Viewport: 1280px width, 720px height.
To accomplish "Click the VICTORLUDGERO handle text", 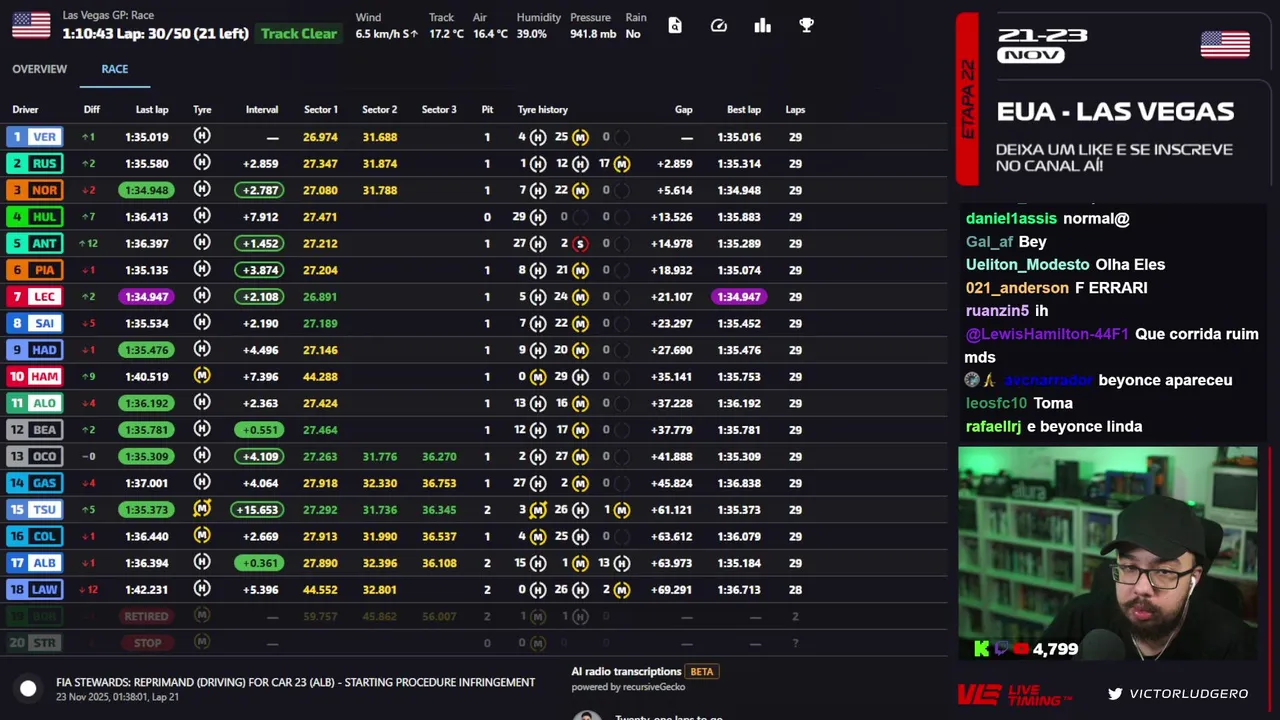I will coord(1189,693).
